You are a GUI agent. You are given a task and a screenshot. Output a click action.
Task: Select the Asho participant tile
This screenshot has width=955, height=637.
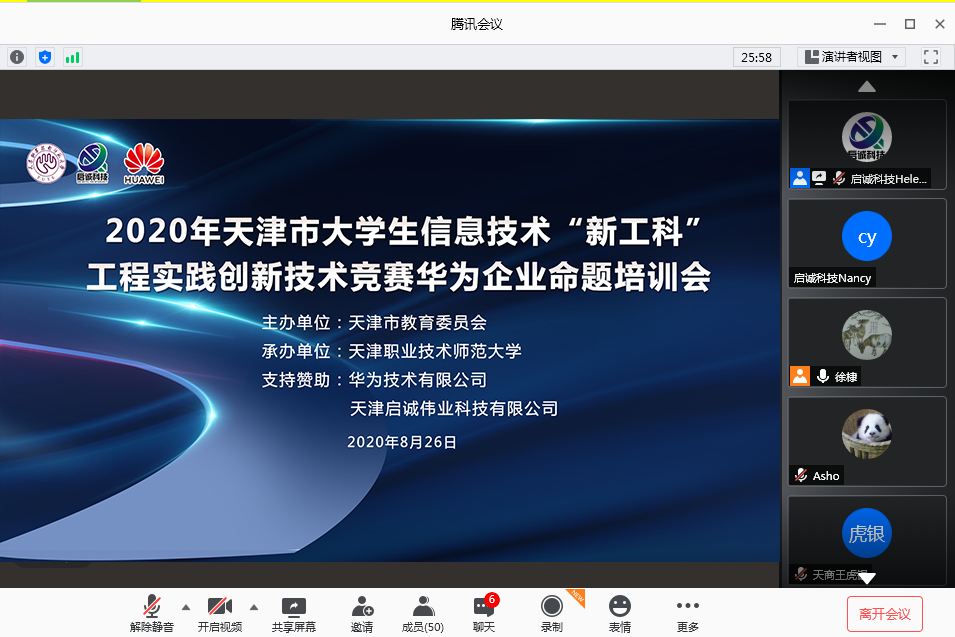pos(867,442)
